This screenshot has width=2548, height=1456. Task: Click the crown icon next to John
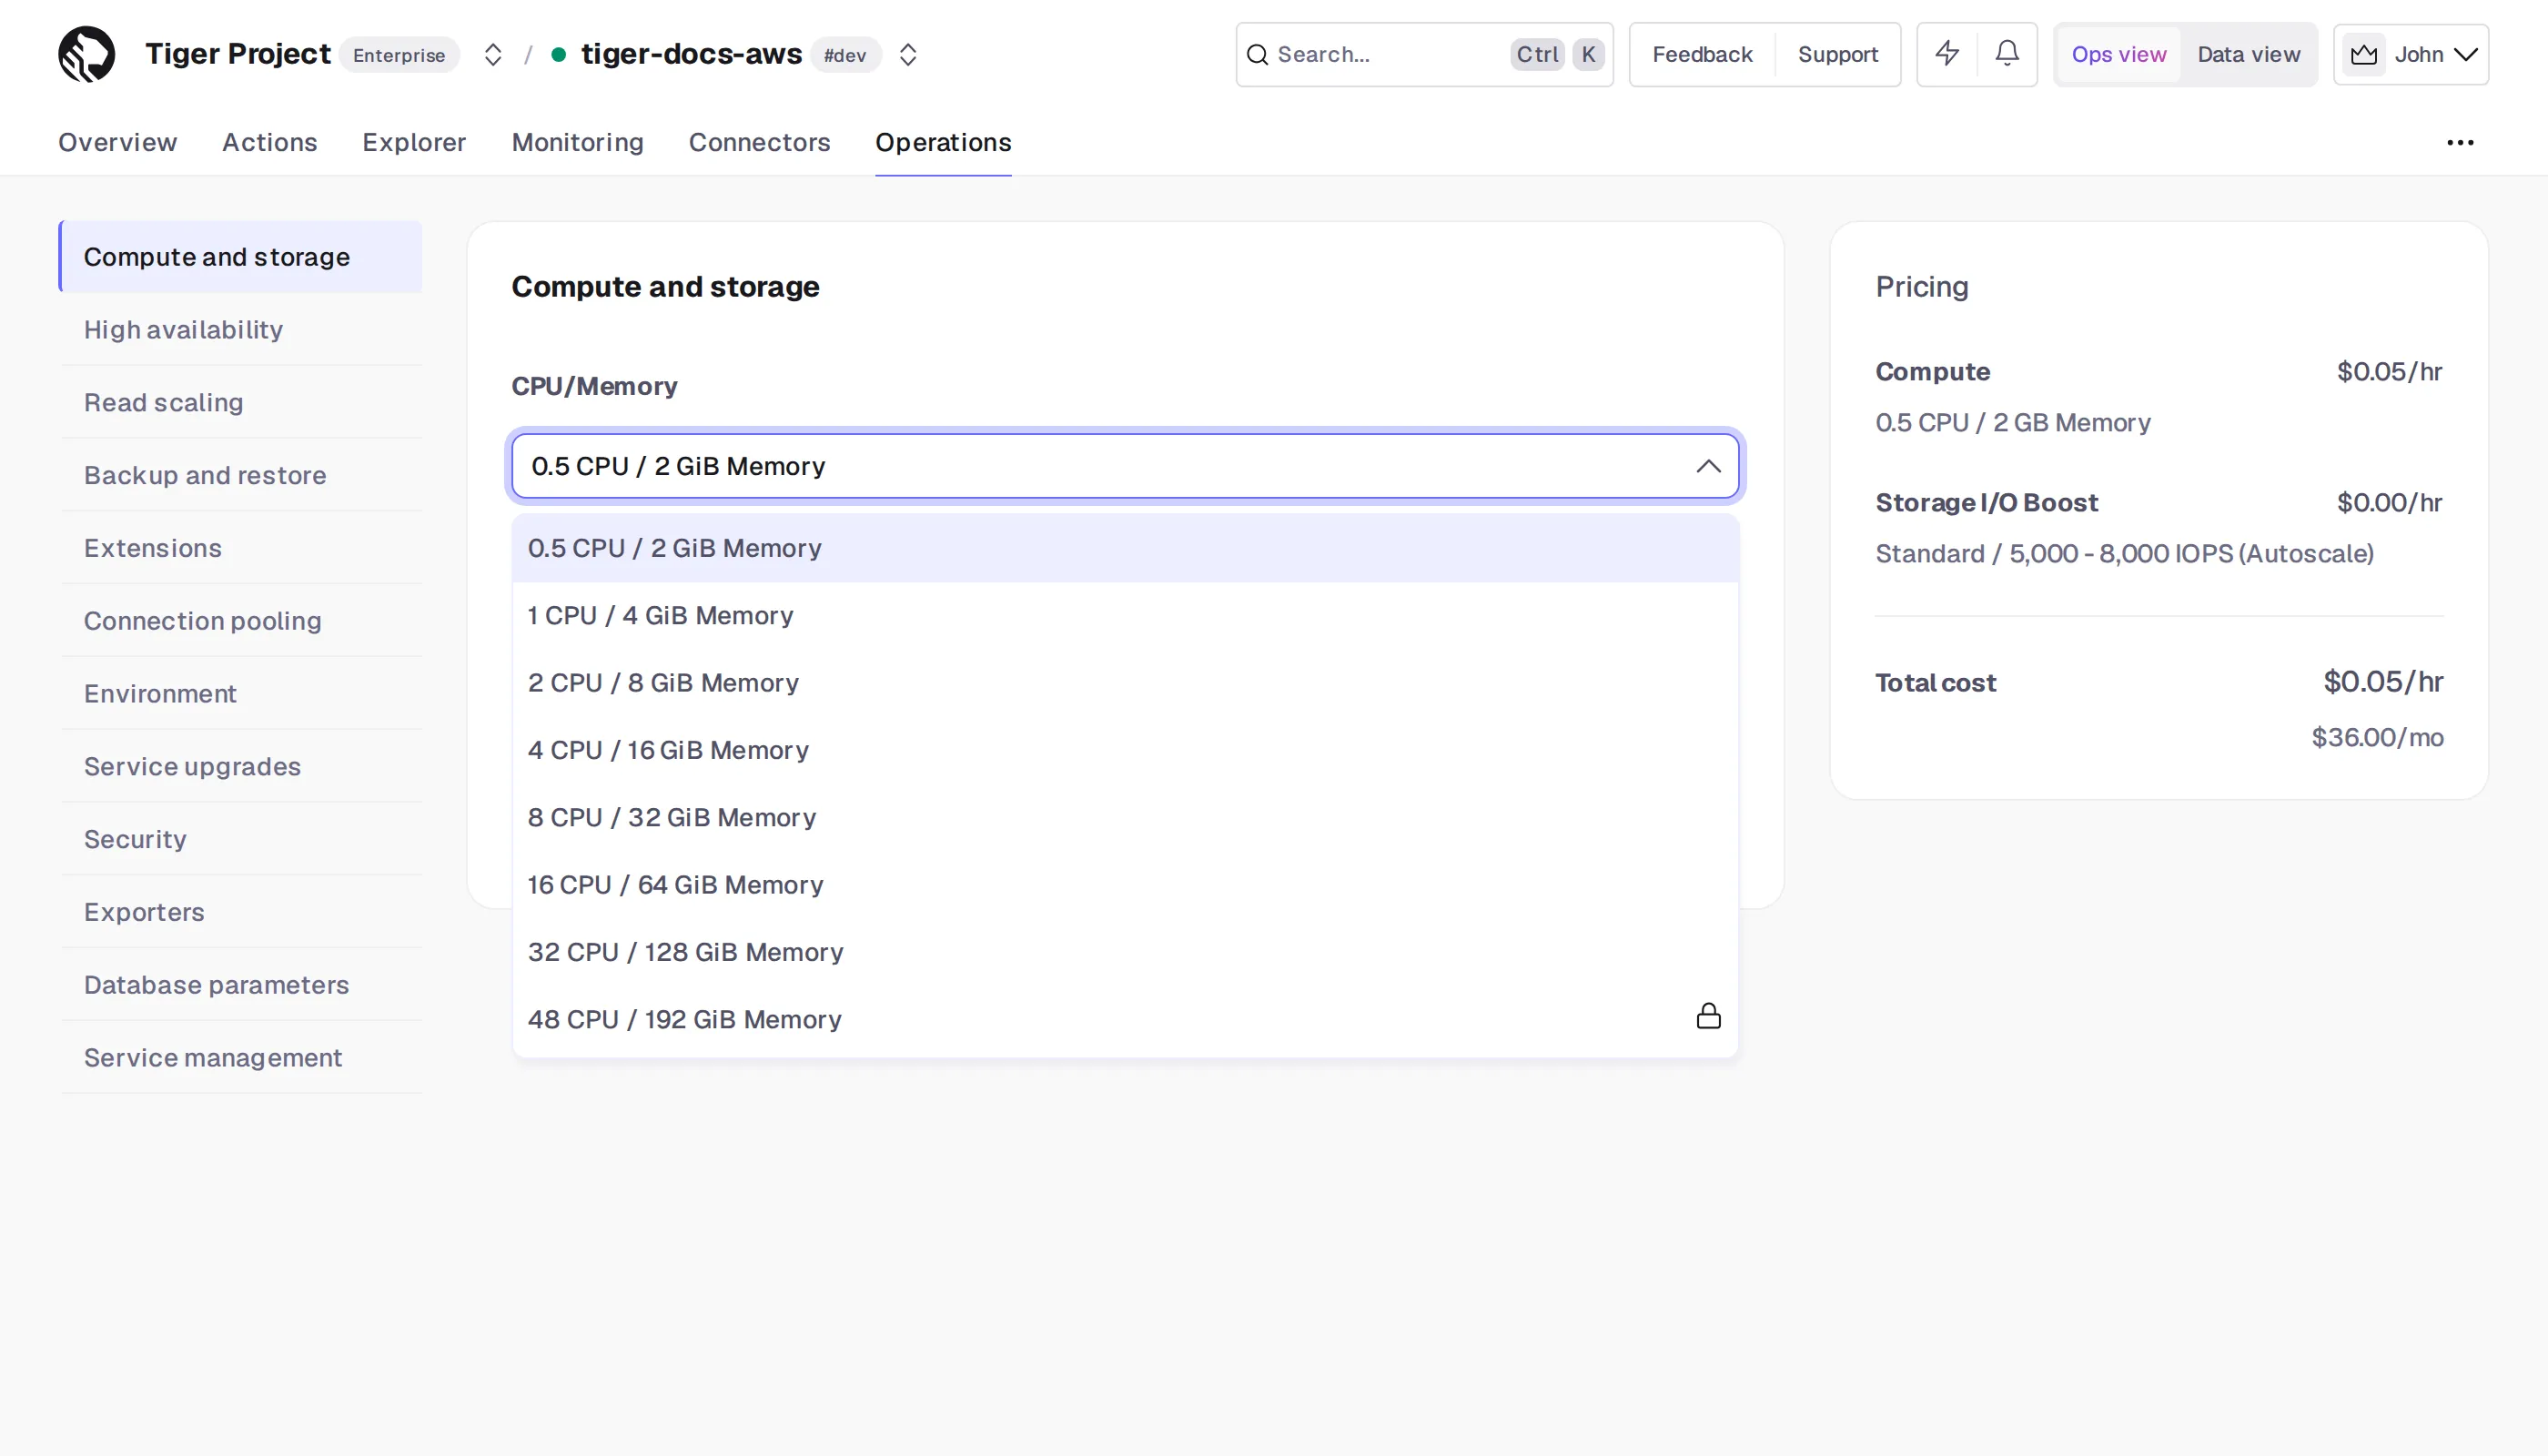(2364, 55)
